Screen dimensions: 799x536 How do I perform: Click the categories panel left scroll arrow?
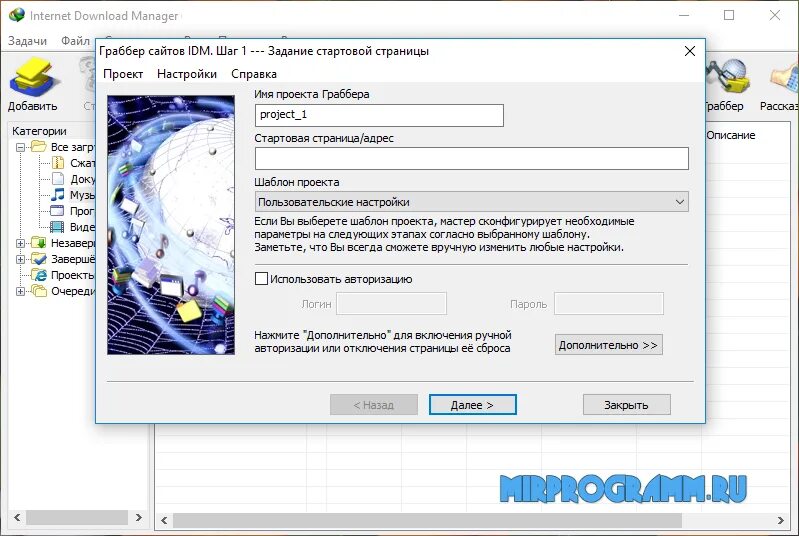(17, 517)
